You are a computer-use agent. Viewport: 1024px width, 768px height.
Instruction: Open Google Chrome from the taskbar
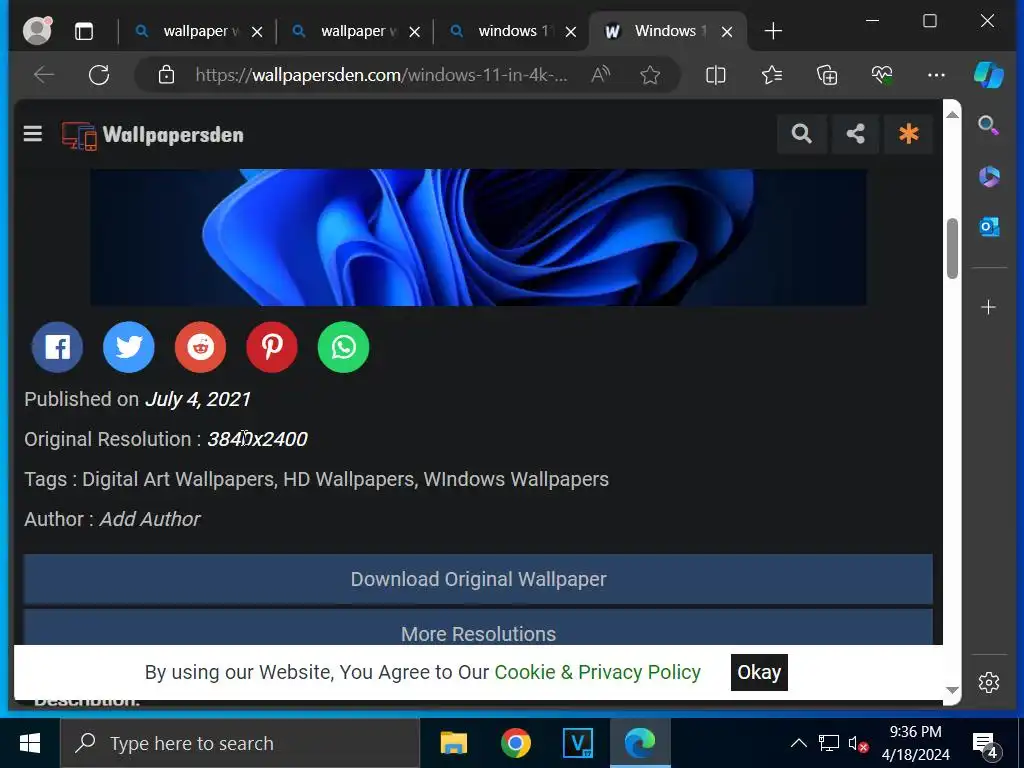[516, 743]
